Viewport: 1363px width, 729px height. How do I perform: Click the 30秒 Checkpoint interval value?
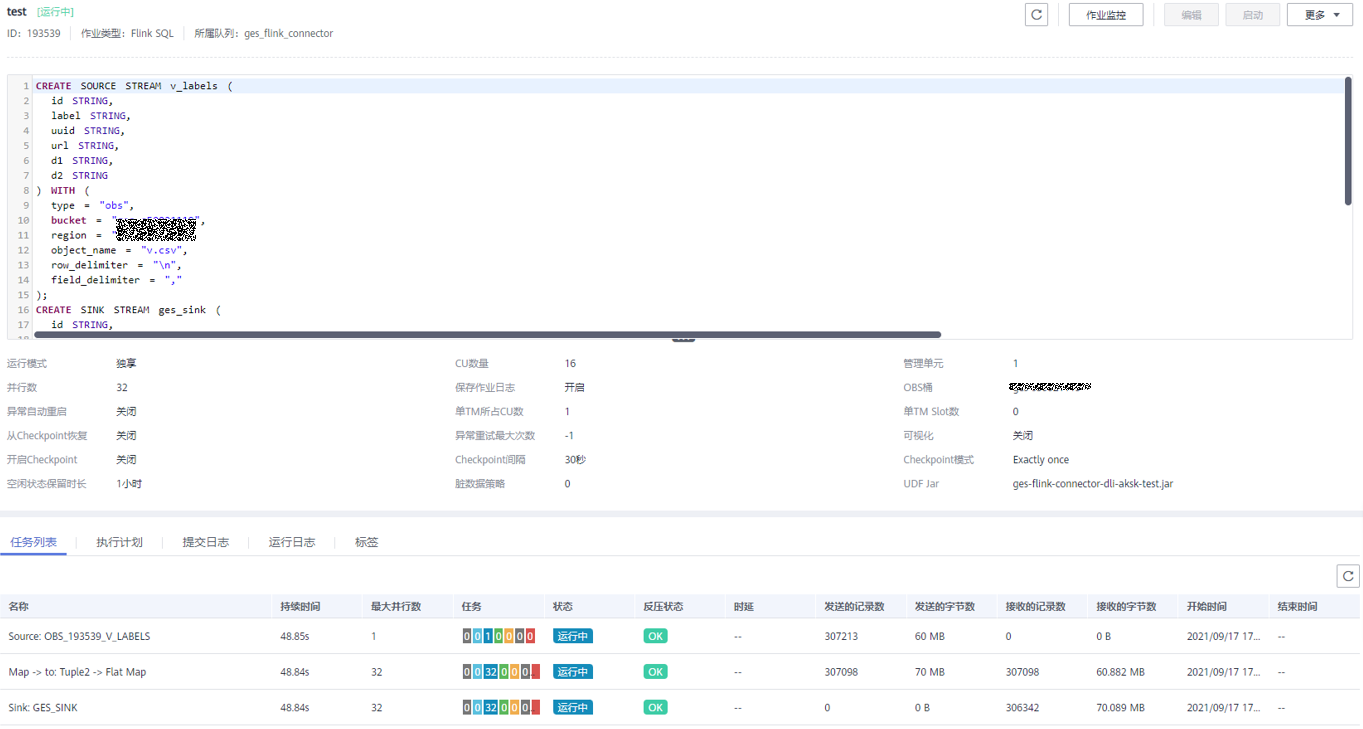pos(576,460)
